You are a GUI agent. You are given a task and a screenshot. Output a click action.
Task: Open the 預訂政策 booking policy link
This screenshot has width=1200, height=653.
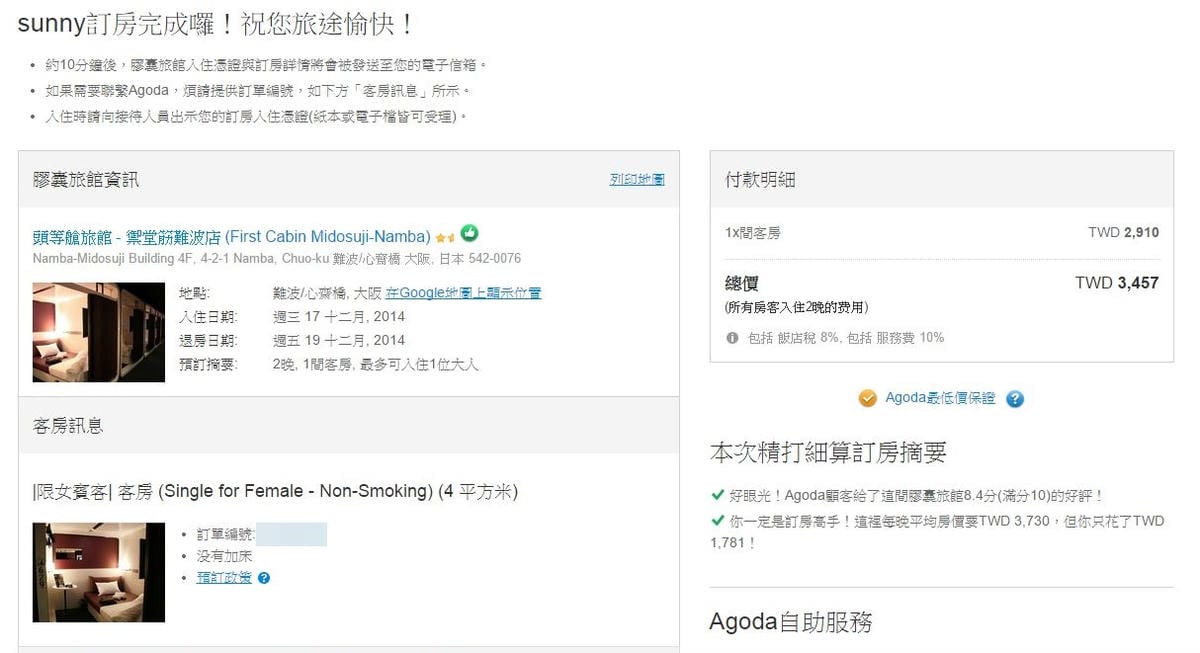223,578
